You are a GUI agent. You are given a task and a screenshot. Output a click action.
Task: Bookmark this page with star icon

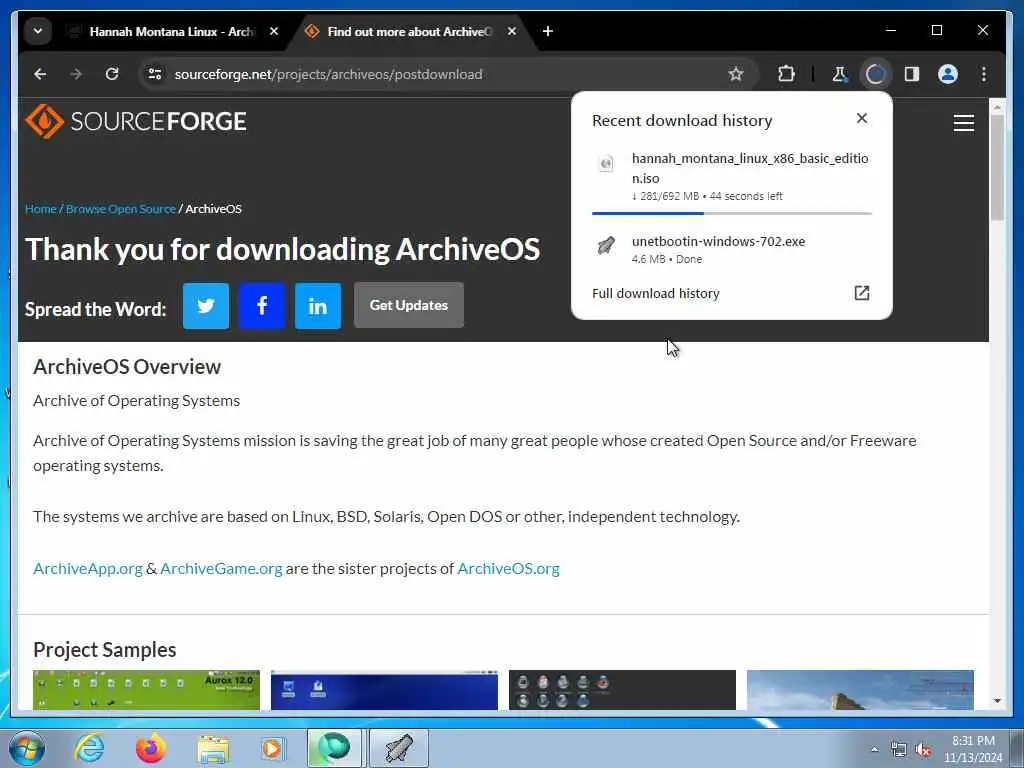click(x=736, y=74)
